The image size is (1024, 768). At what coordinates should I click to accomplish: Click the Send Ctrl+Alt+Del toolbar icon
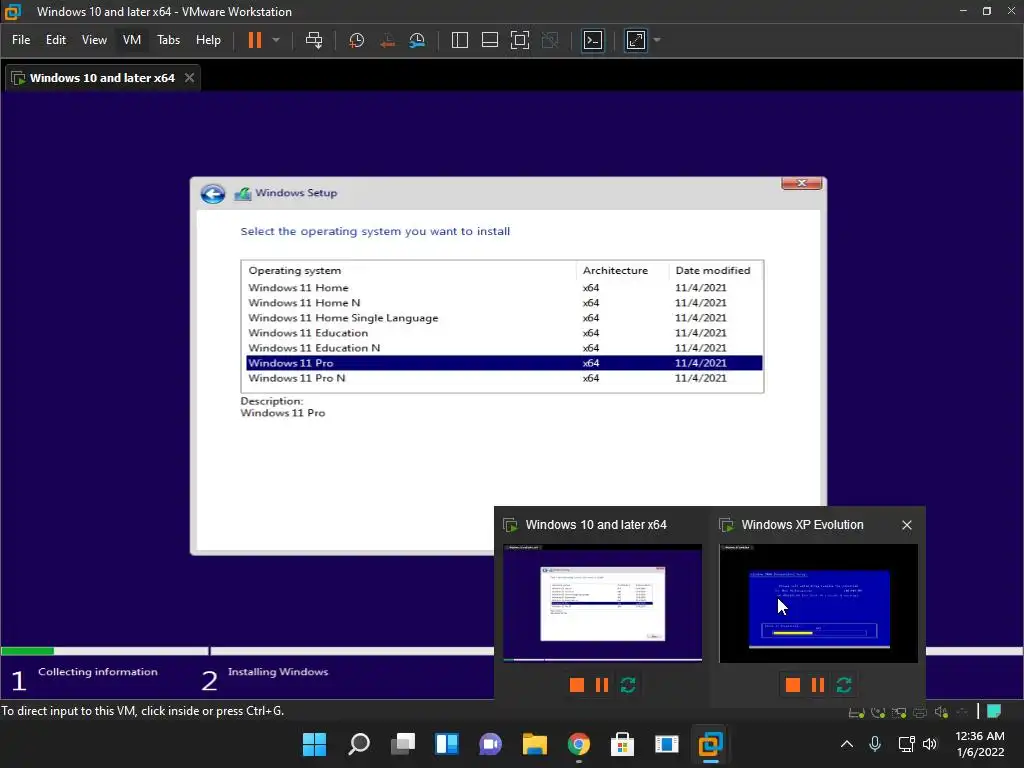click(314, 40)
